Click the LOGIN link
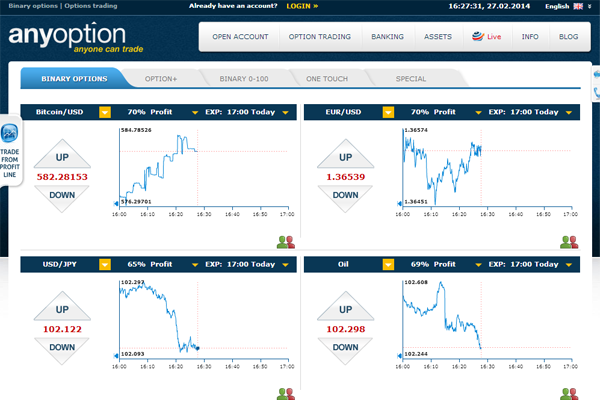Screen dimensions: 600x400 (x=302, y=6)
